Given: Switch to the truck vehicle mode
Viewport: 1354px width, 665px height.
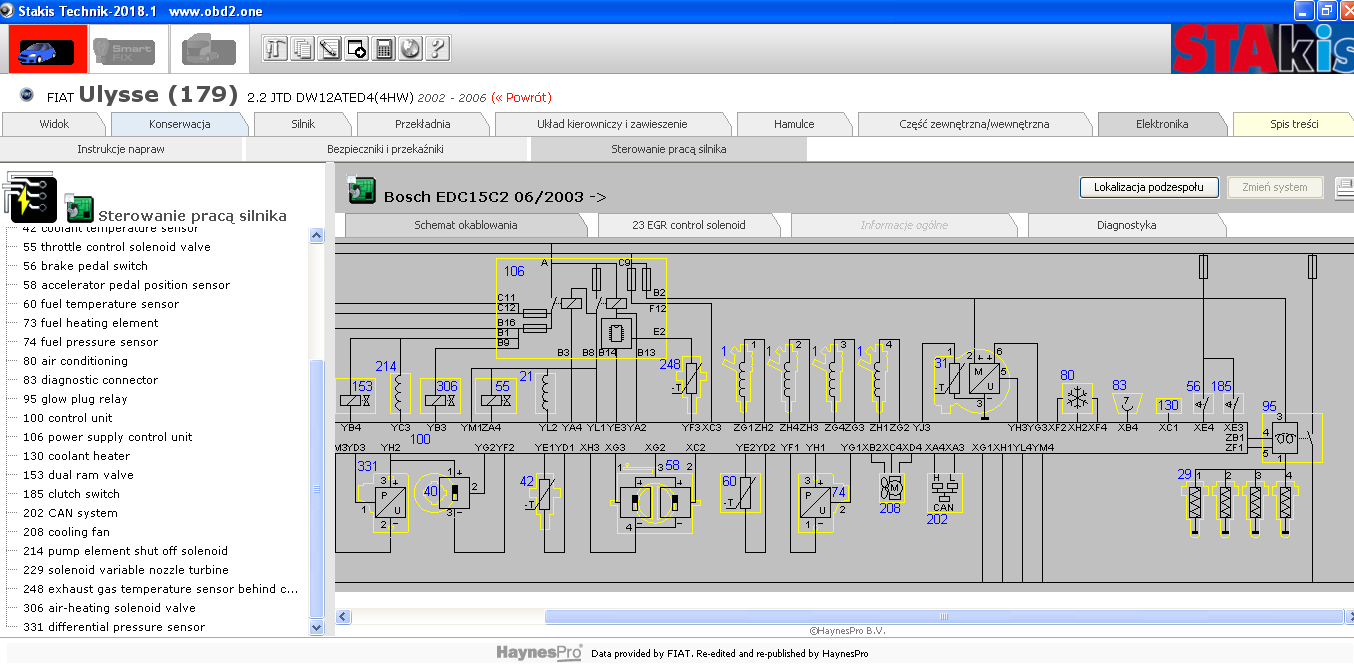Looking at the screenshot, I should pyautogui.click(x=209, y=50).
